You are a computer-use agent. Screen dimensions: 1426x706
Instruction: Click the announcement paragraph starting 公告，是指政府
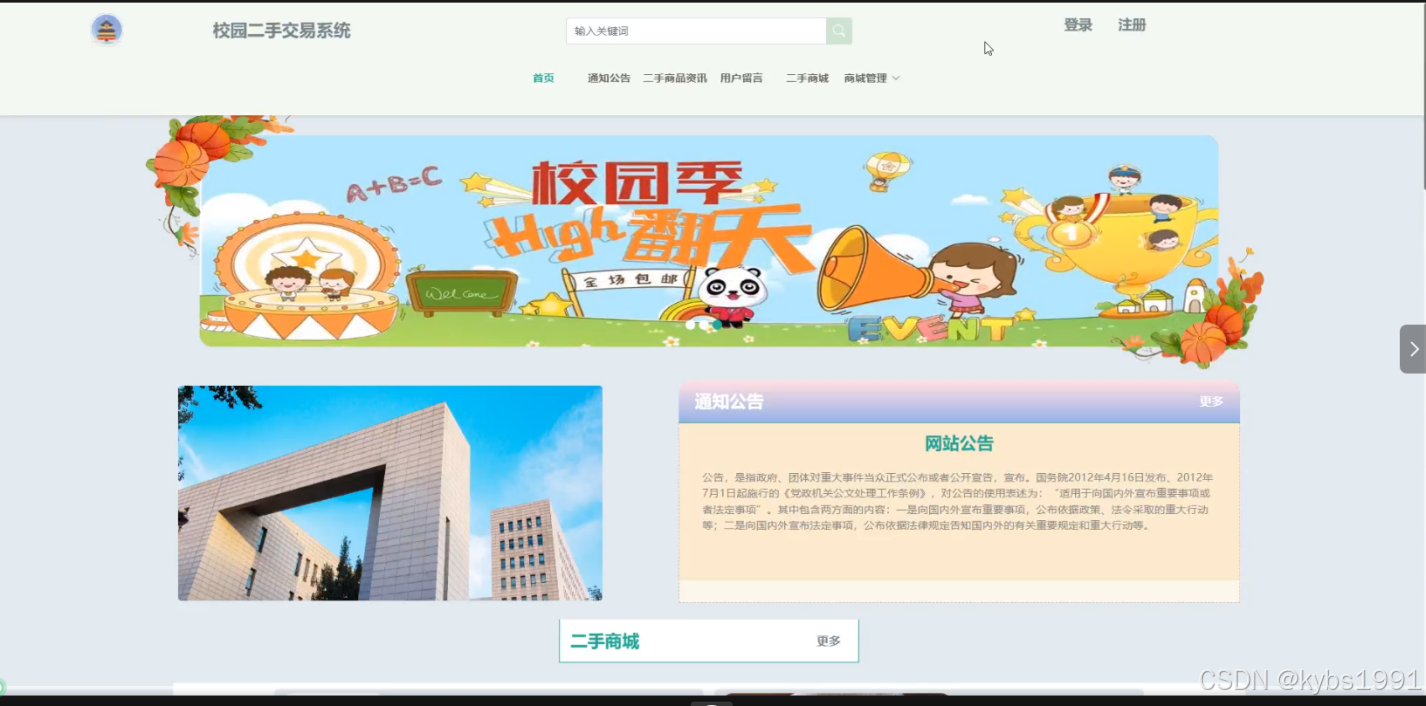[x=958, y=501]
